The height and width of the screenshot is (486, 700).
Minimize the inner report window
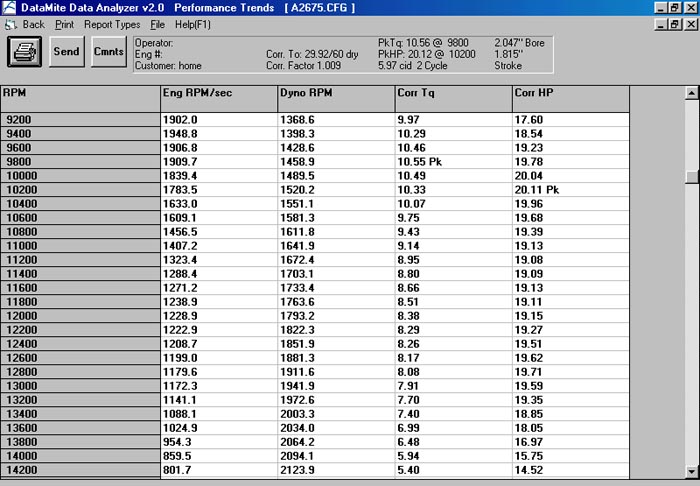coord(661,24)
